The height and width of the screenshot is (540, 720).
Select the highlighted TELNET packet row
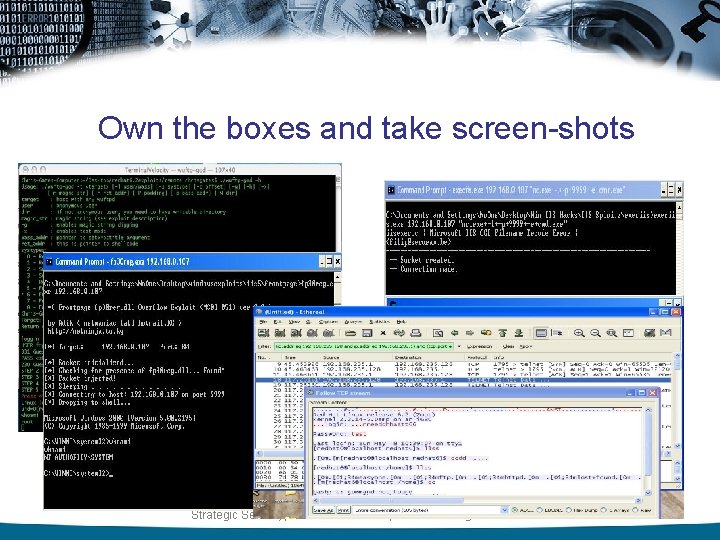coord(463,380)
